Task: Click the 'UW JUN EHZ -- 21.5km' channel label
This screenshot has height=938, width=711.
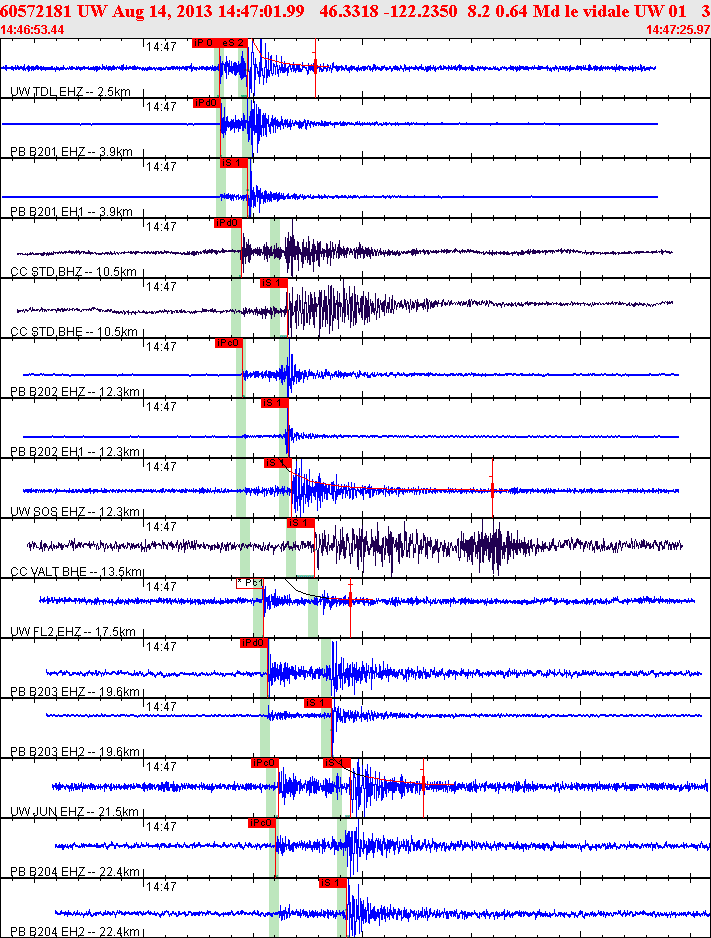Action: click(75, 812)
